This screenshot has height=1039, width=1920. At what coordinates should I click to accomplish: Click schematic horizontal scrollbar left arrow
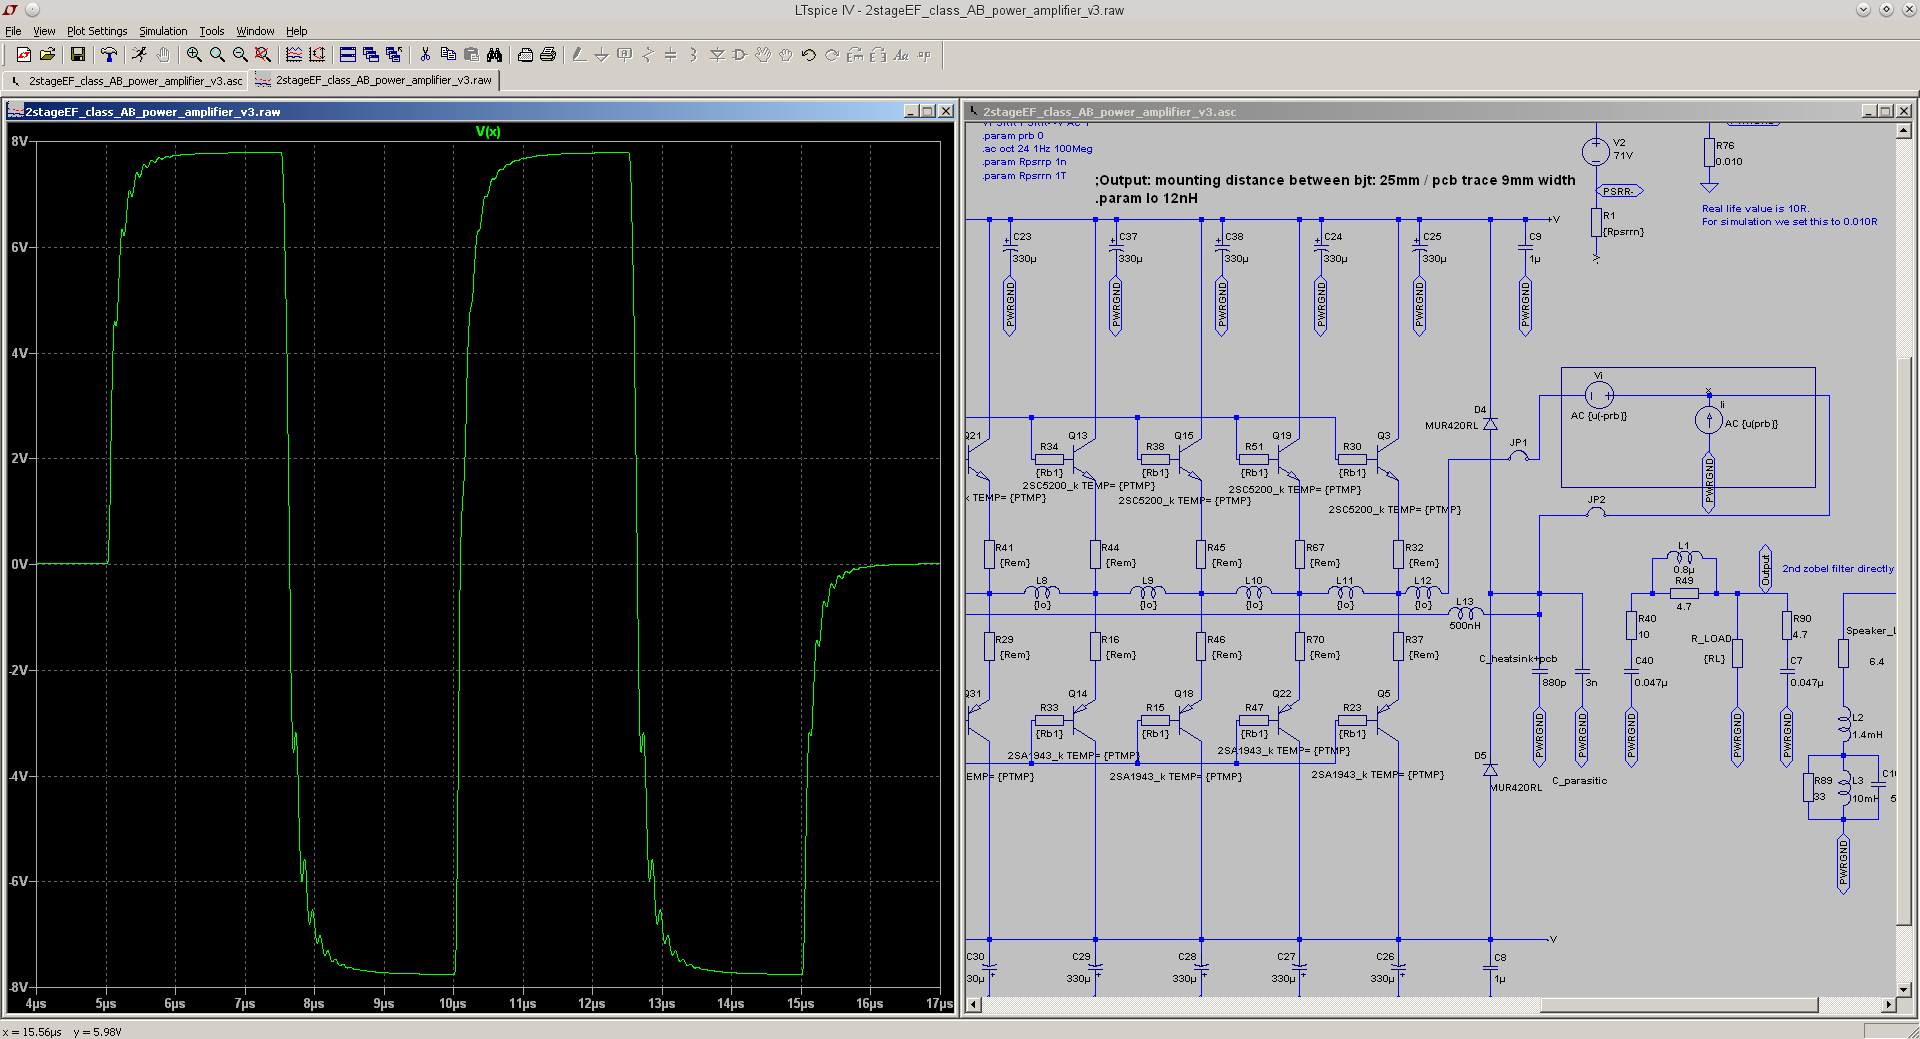(x=974, y=1005)
